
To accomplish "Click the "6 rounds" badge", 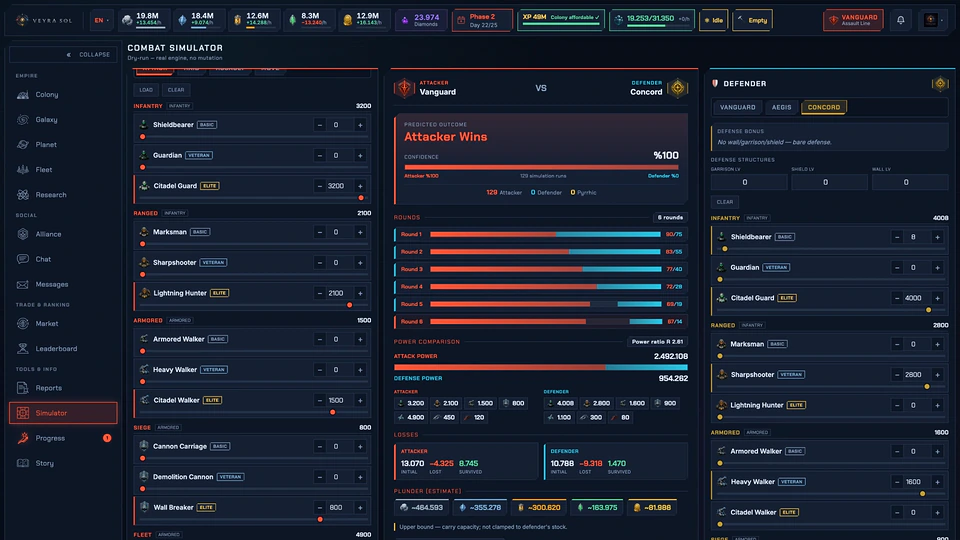I will pos(670,217).
